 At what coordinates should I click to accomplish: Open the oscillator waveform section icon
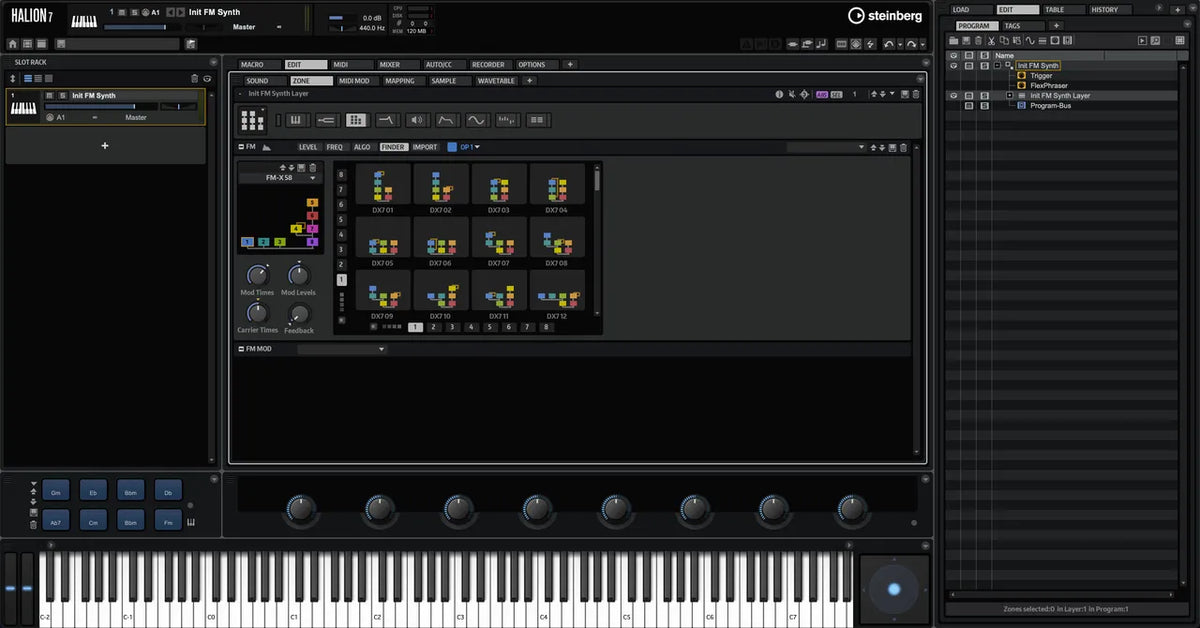(x=476, y=120)
